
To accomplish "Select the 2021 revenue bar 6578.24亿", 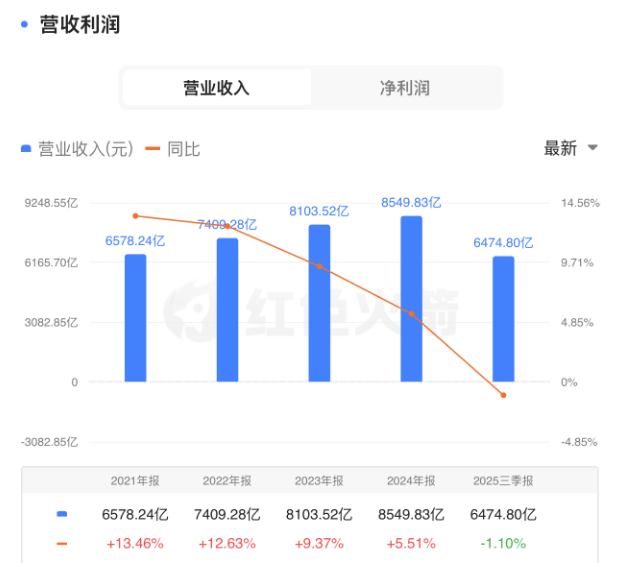I will click(x=136, y=318).
